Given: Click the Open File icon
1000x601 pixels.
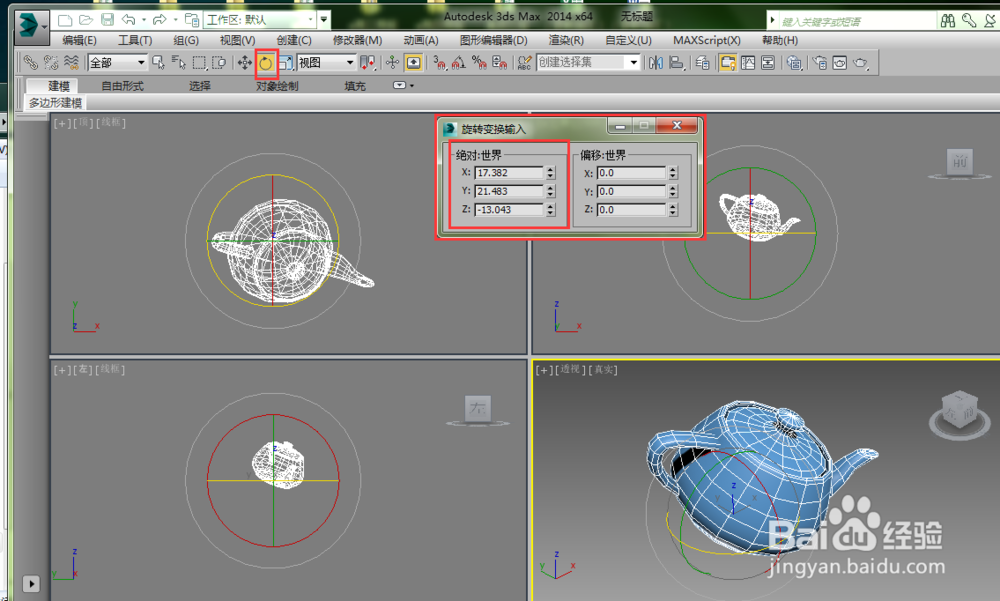Looking at the screenshot, I should pyautogui.click(x=85, y=20).
